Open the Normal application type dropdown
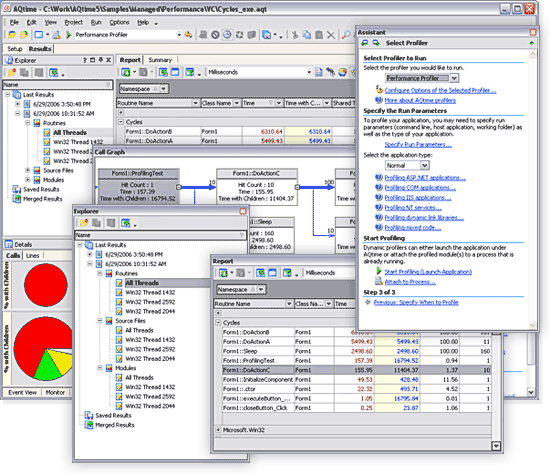Screen dimensions: 550x474 (x=424, y=165)
